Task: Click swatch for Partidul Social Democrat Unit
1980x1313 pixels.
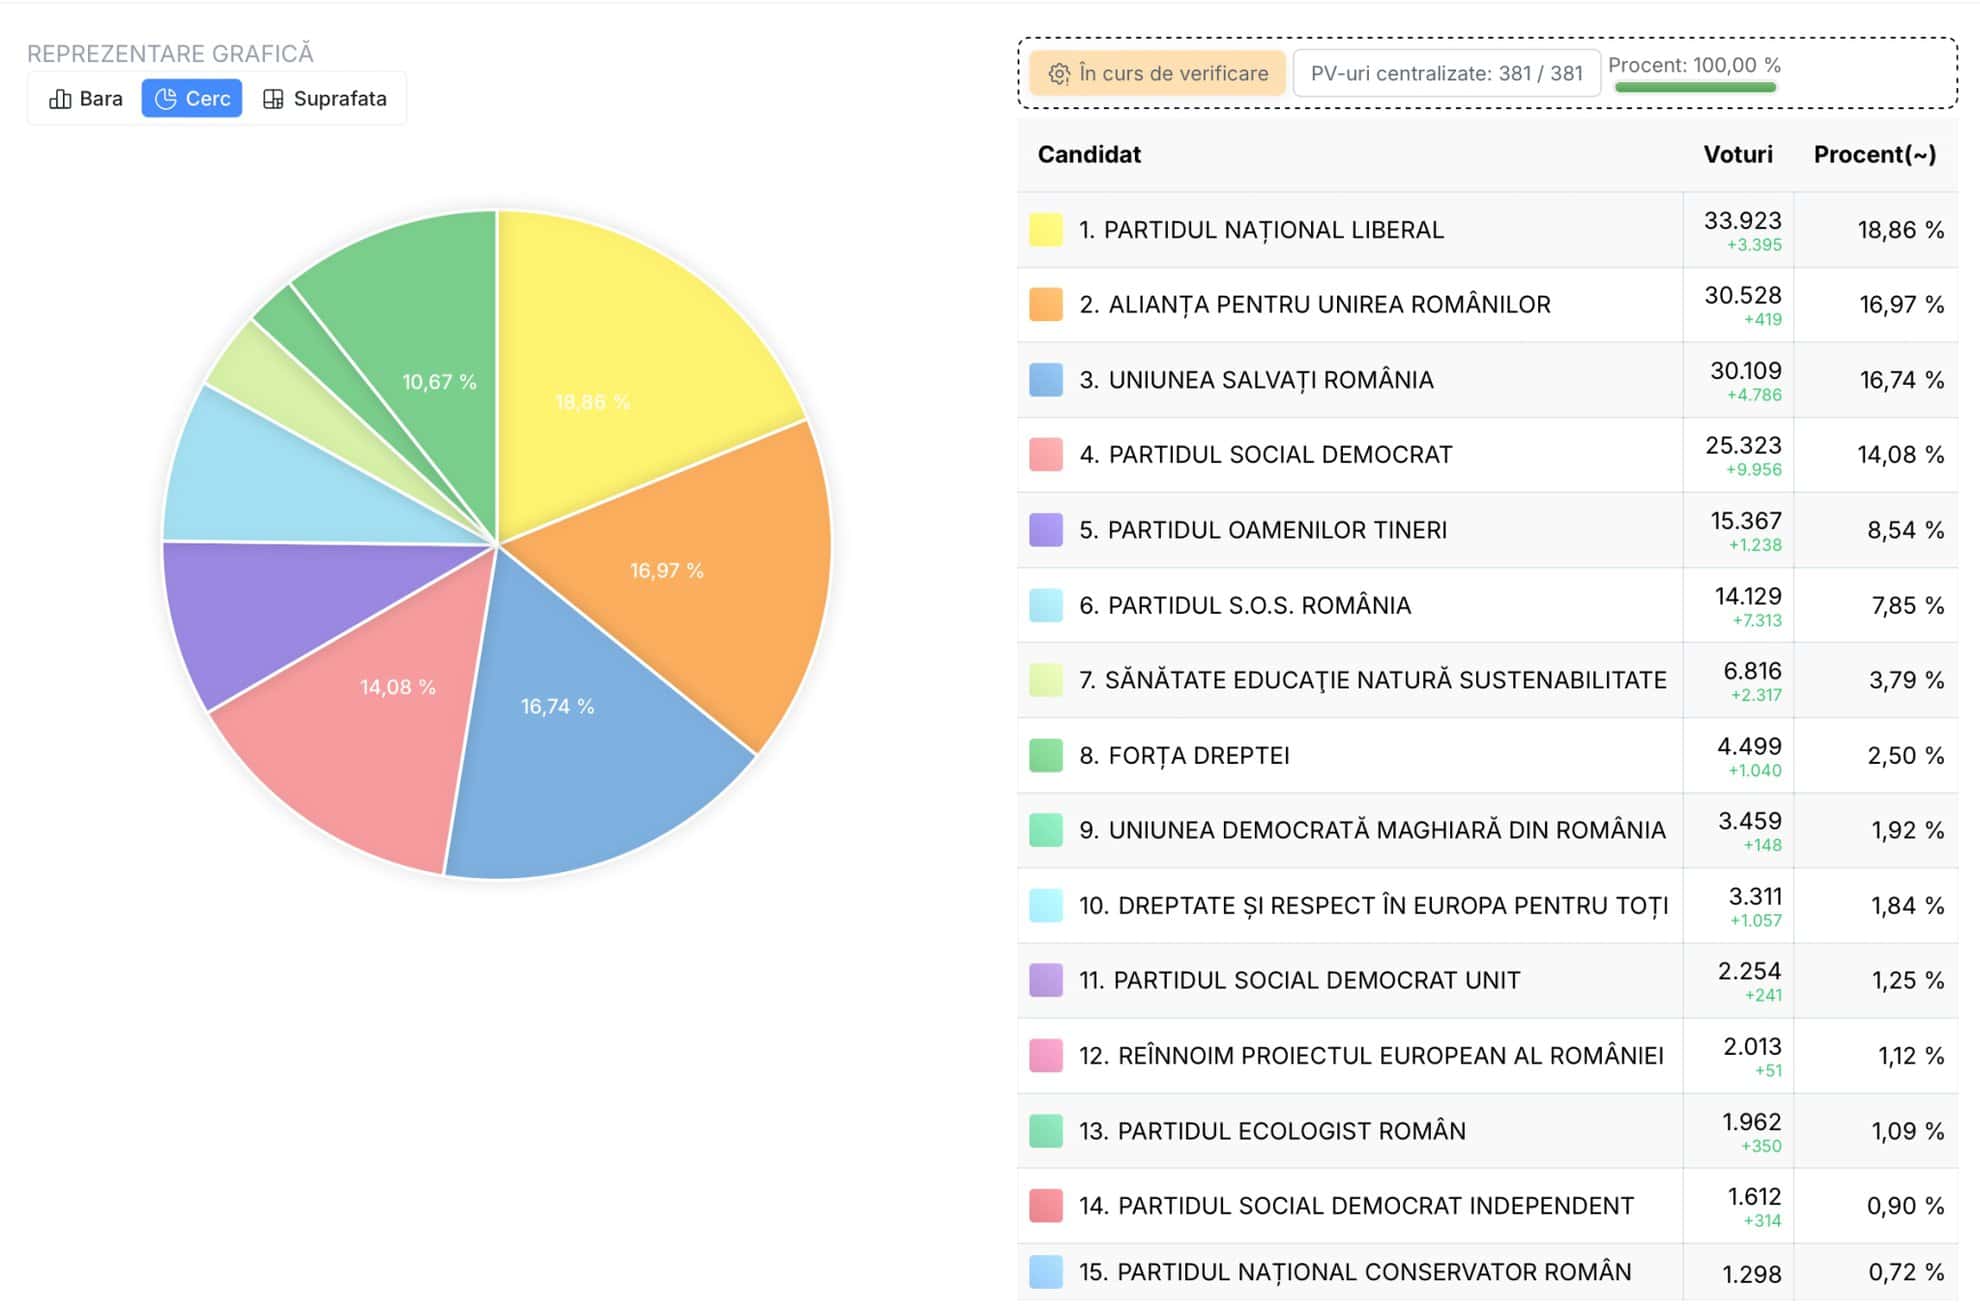Action: [x=1046, y=980]
